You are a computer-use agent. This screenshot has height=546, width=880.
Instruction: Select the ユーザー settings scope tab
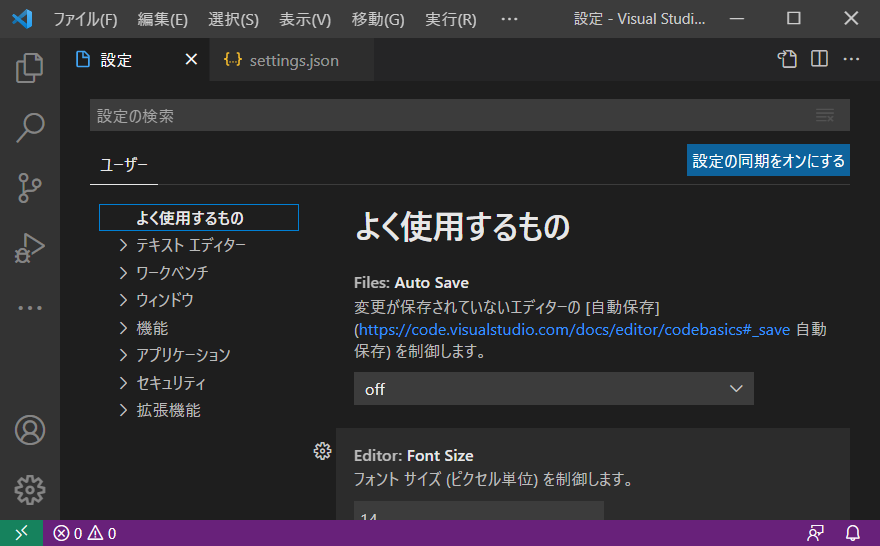pyautogui.click(x=123, y=165)
